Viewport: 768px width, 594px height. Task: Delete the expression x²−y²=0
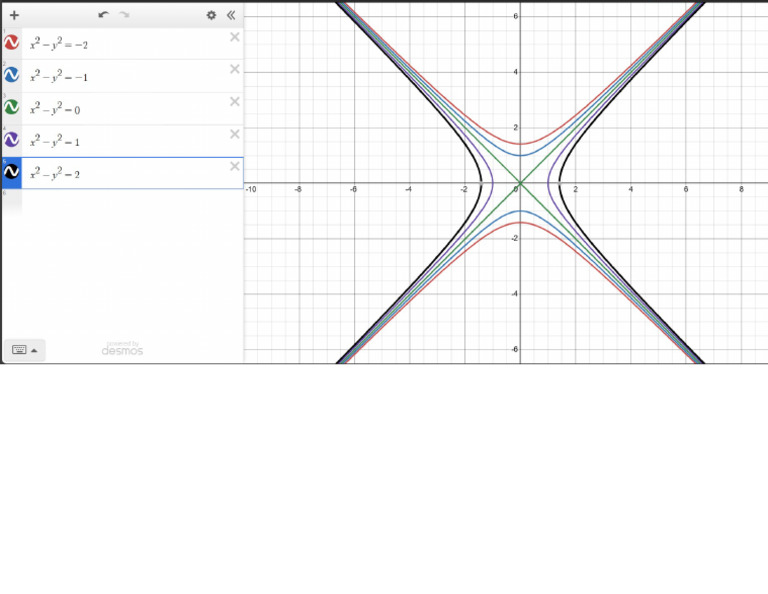coord(235,101)
